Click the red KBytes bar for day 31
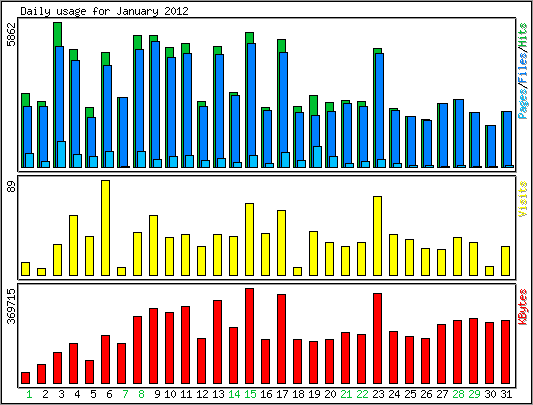 click(x=505, y=352)
